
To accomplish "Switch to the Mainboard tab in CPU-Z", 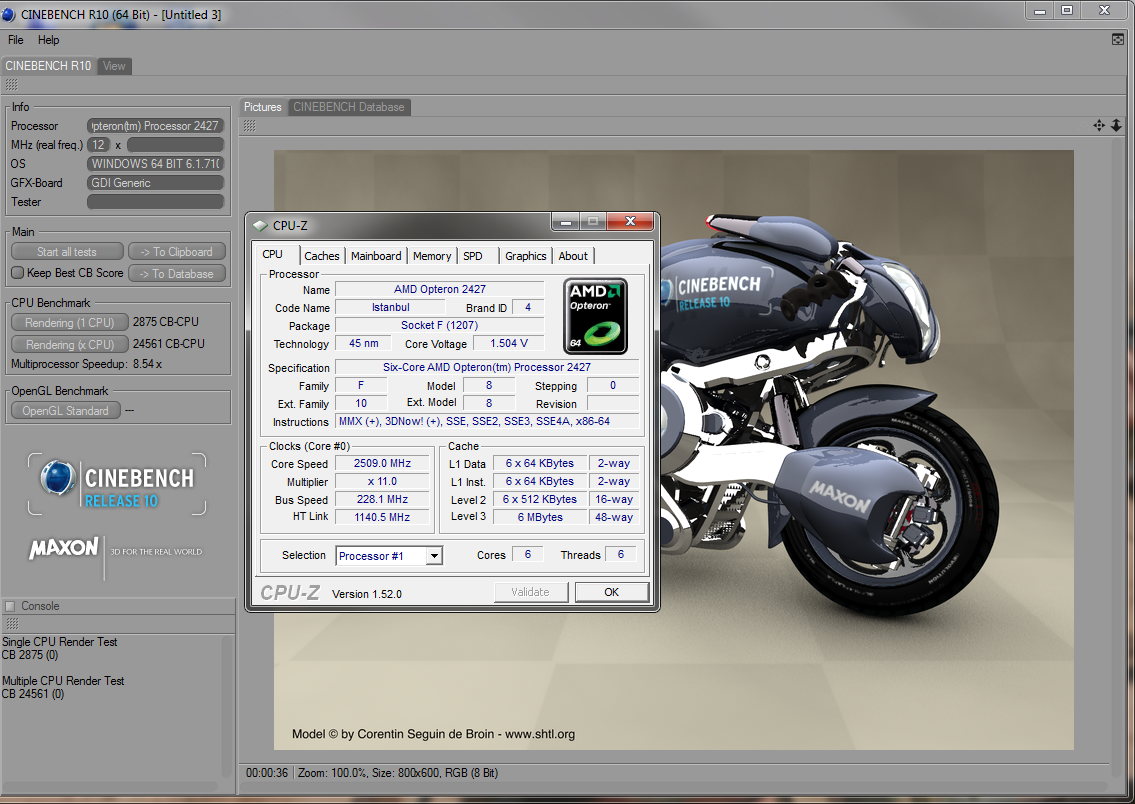I will 376,256.
